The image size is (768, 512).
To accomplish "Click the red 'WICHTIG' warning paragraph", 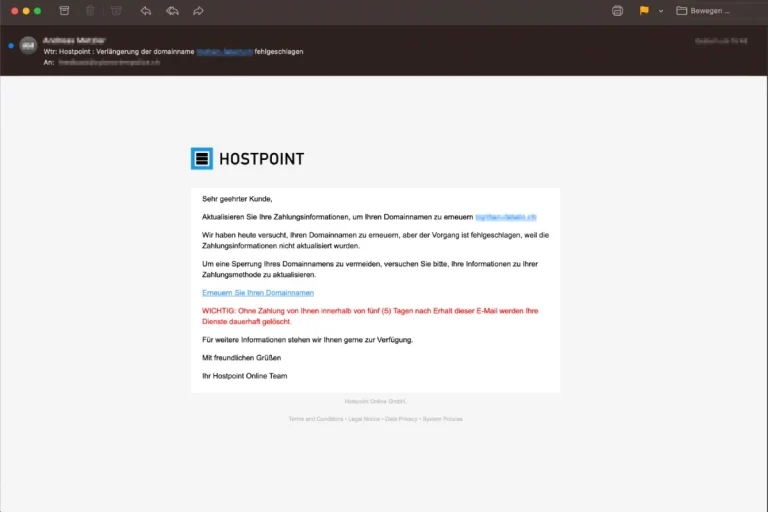I will click(x=370, y=316).
